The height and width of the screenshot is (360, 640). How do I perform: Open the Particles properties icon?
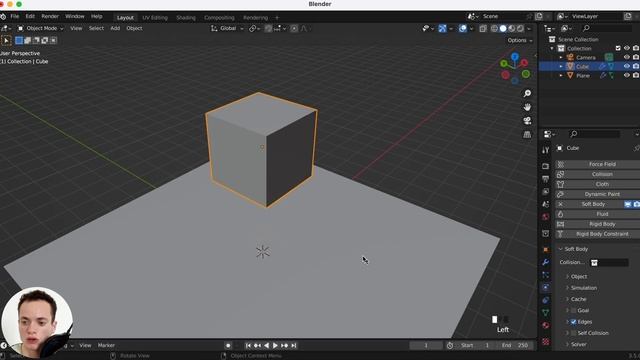pyautogui.click(x=545, y=275)
